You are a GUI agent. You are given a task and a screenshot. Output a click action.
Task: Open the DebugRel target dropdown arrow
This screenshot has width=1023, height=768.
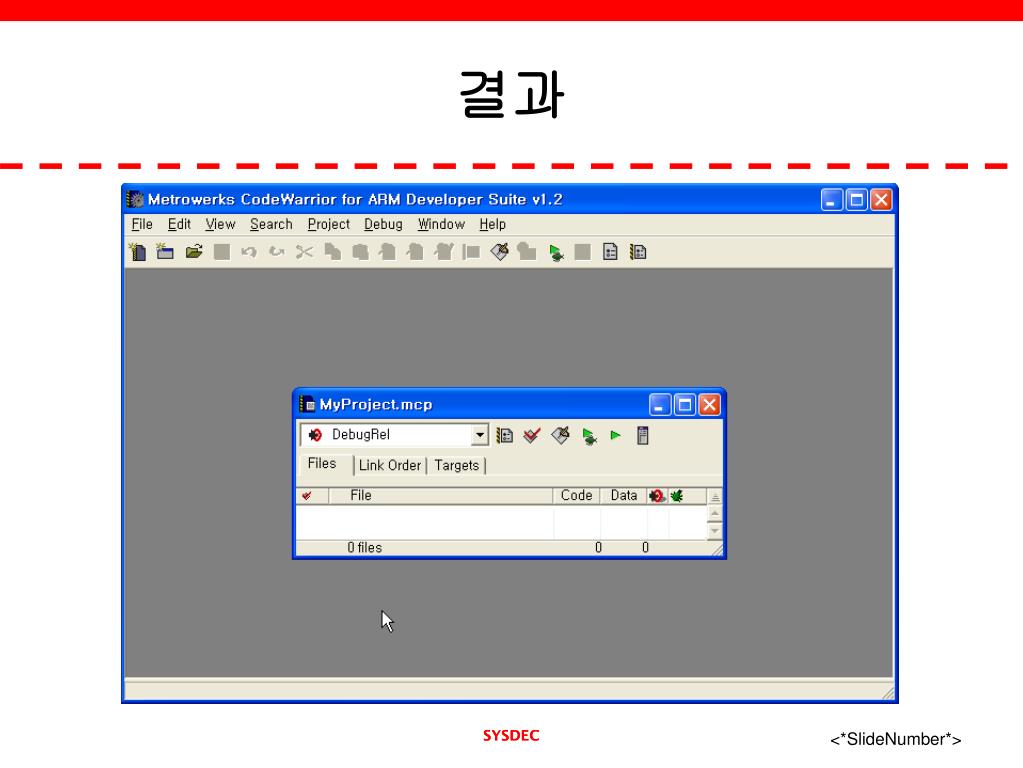(x=480, y=435)
